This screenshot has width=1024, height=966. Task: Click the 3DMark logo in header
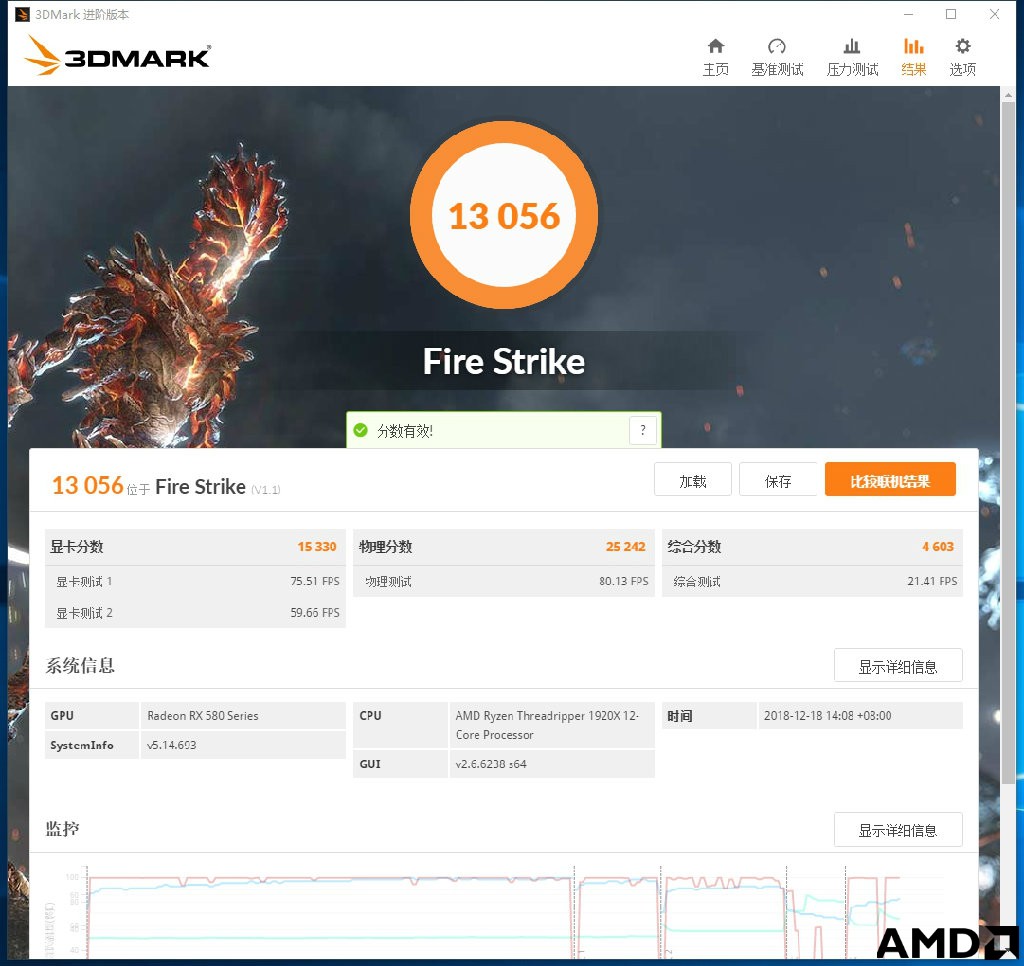pos(118,55)
